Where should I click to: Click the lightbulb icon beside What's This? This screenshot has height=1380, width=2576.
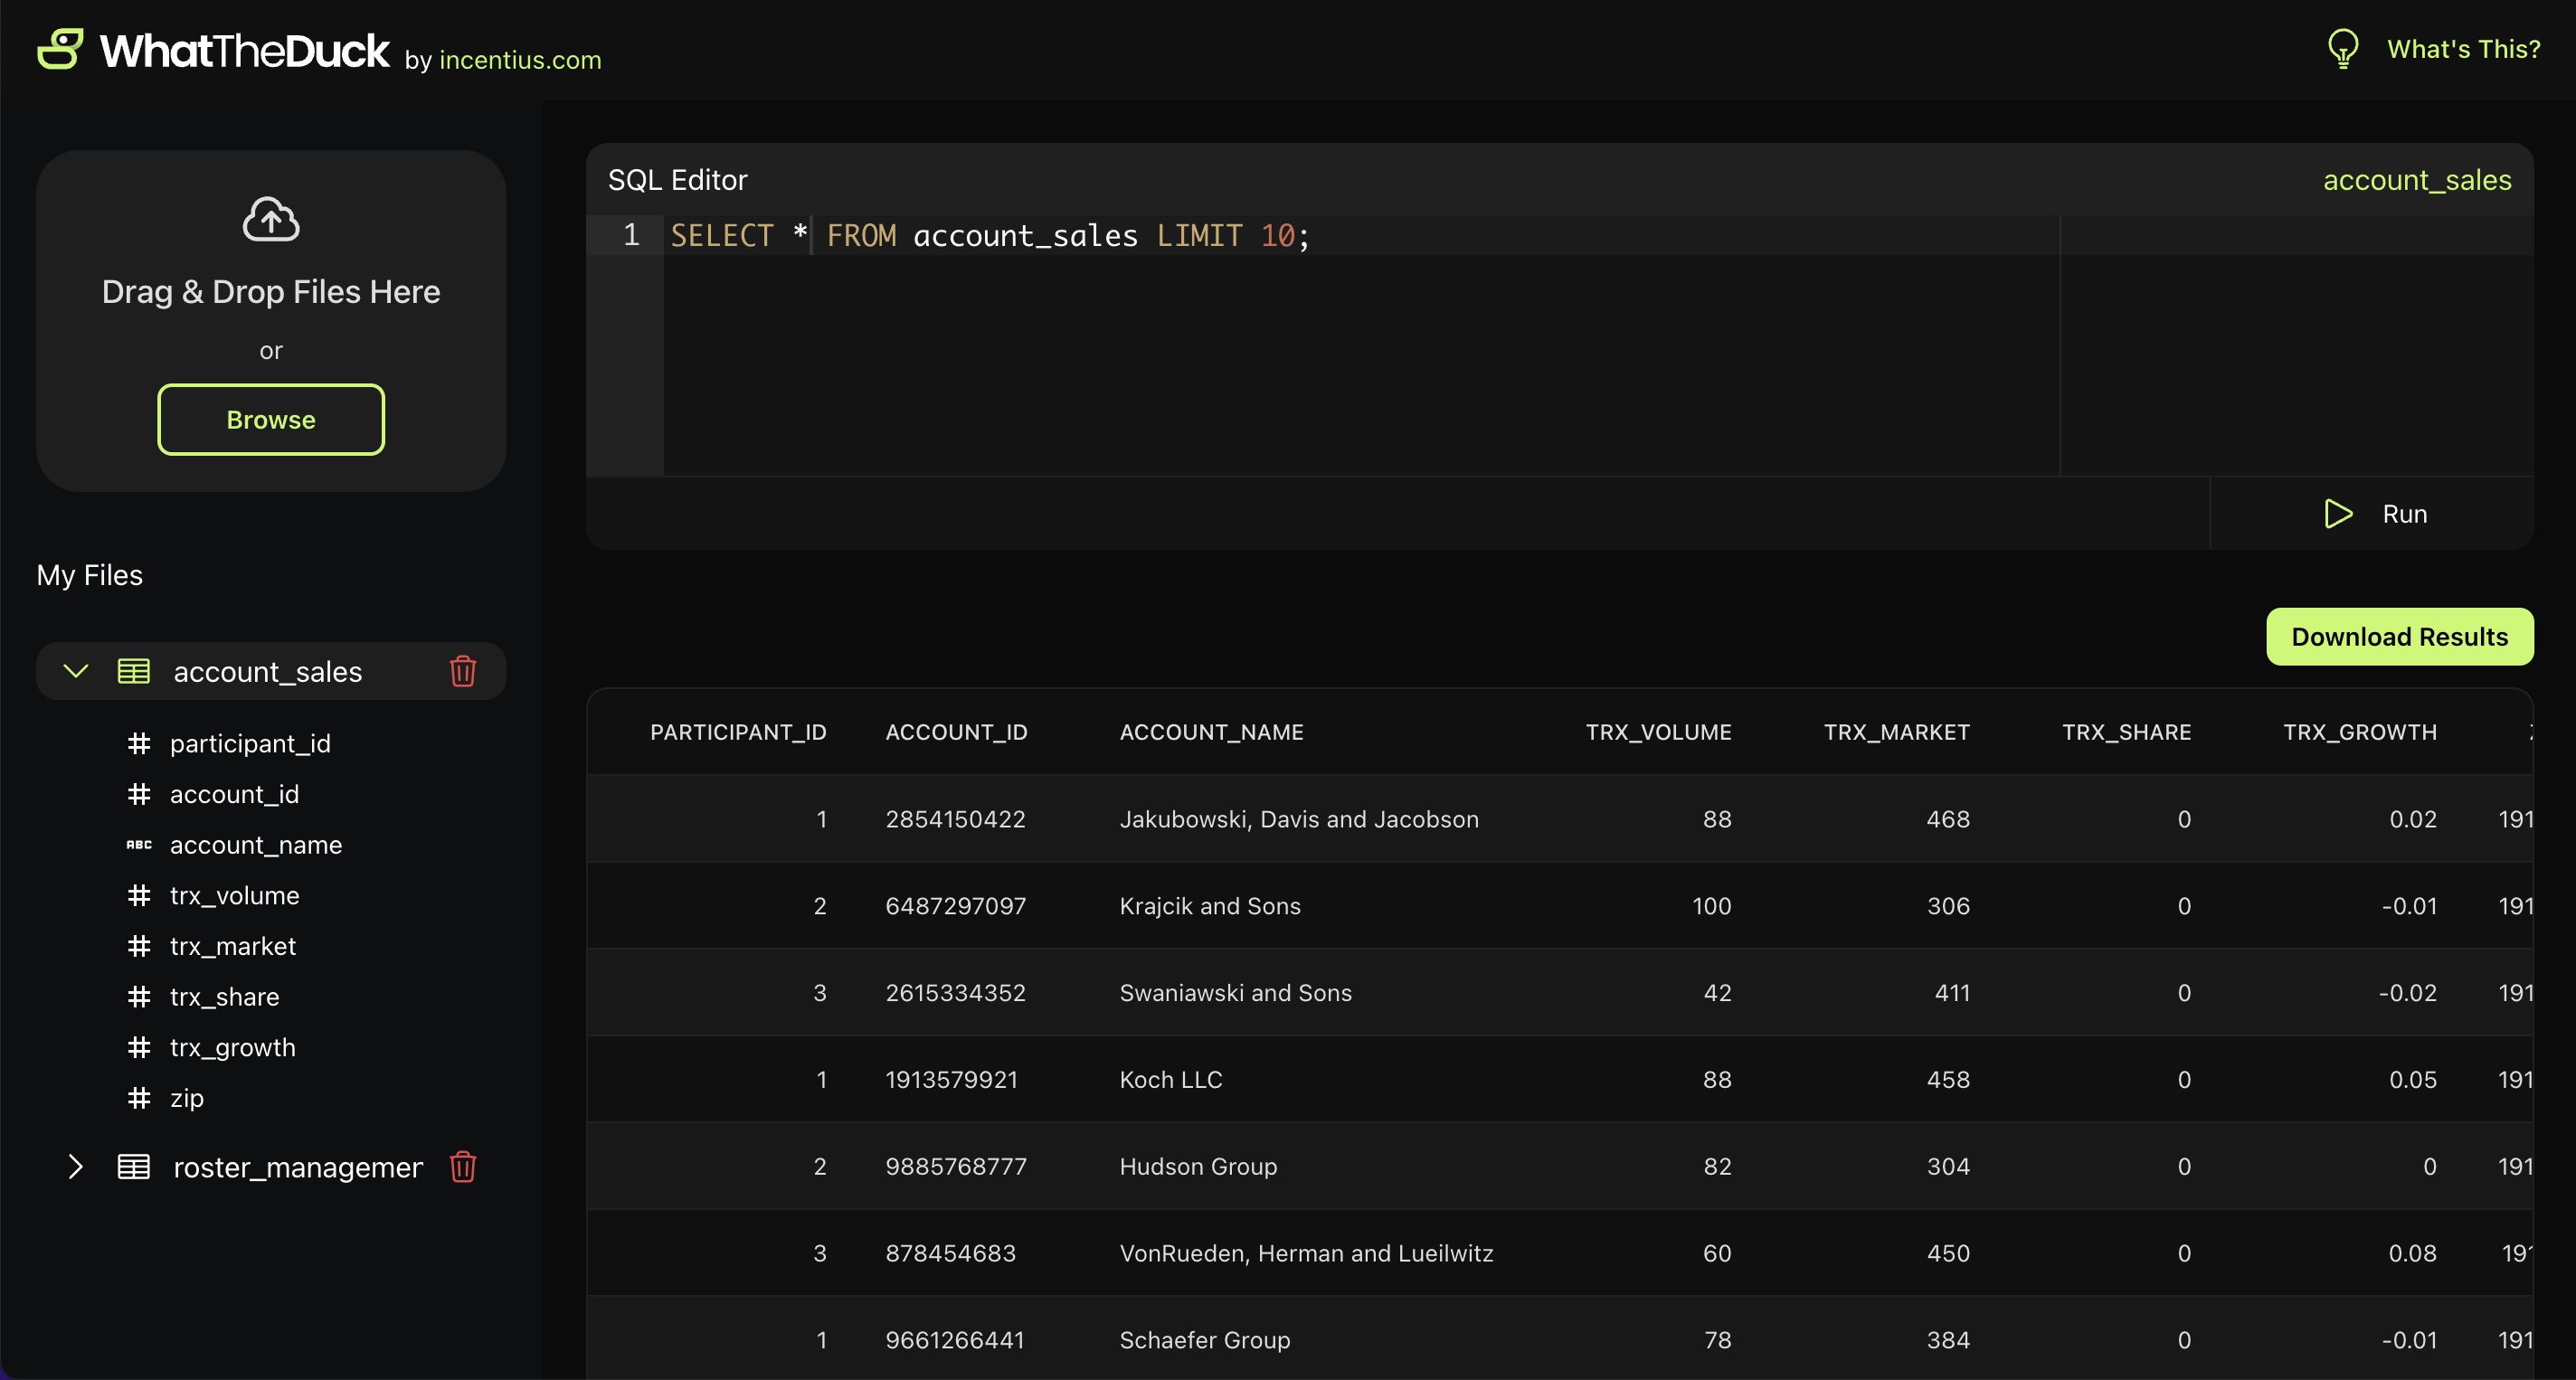[2343, 49]
